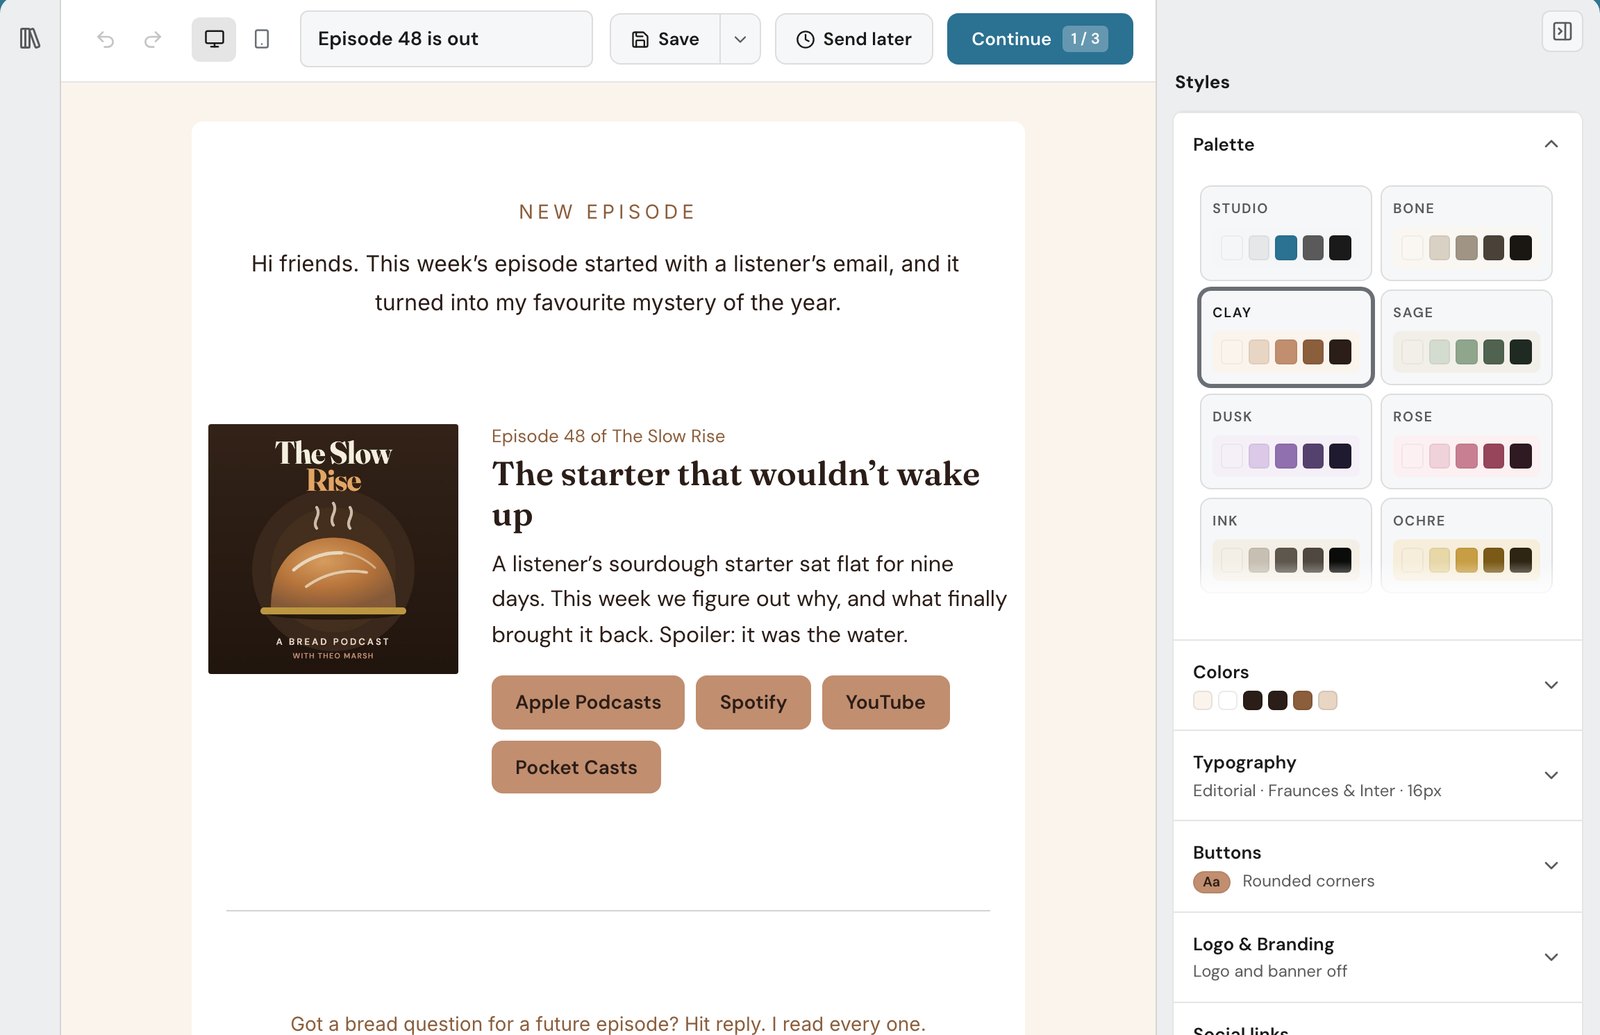Undo the last change
1600x1035 pixels.
click(106, 39)
